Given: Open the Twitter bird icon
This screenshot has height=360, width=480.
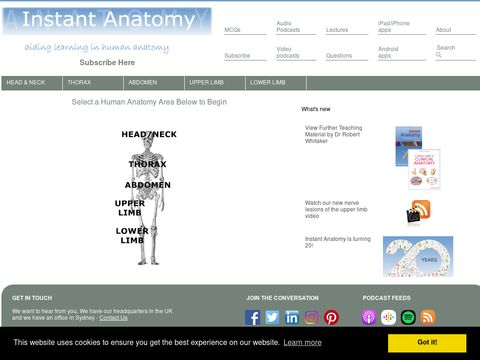Looking at the screenshot, I should [272, 317].
